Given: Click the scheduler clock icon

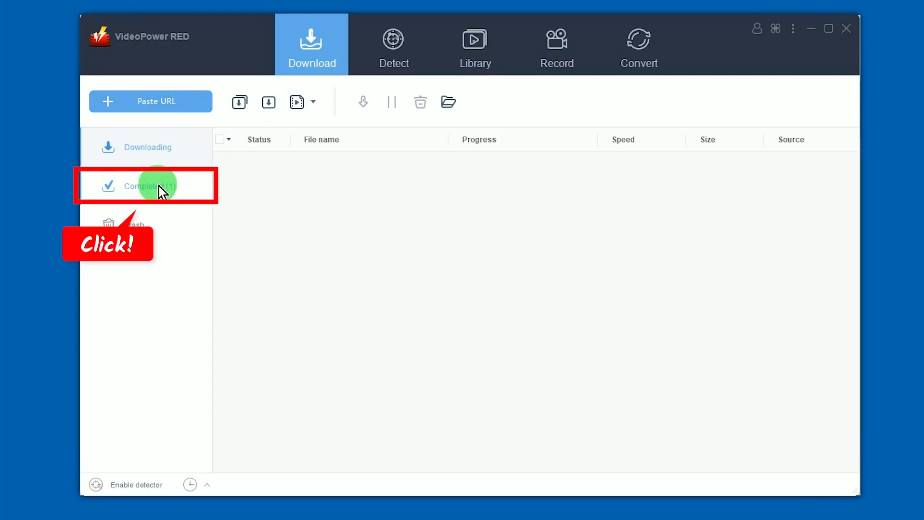Looking at the screenshot, I should (x=190, y=485).
